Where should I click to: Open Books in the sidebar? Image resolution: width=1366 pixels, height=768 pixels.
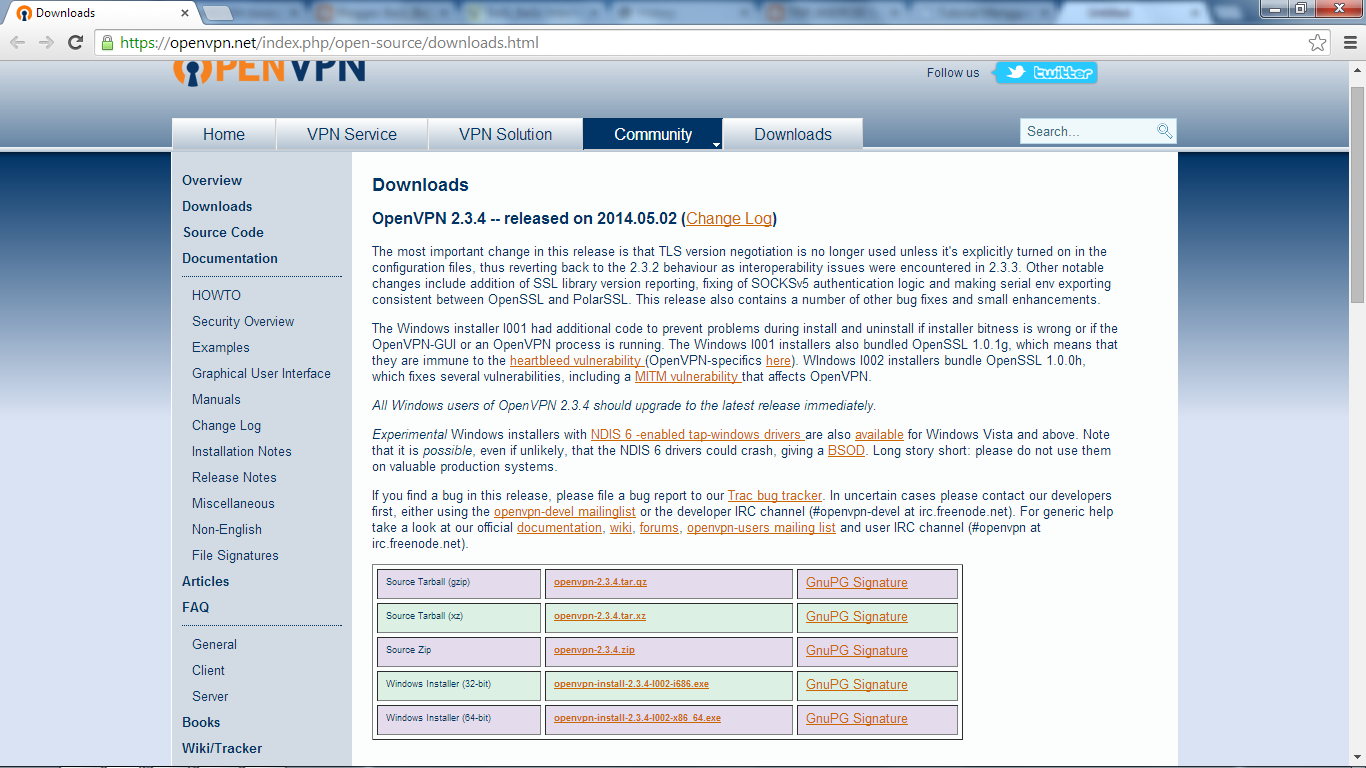pyautogui.click(x=201, y=722)
